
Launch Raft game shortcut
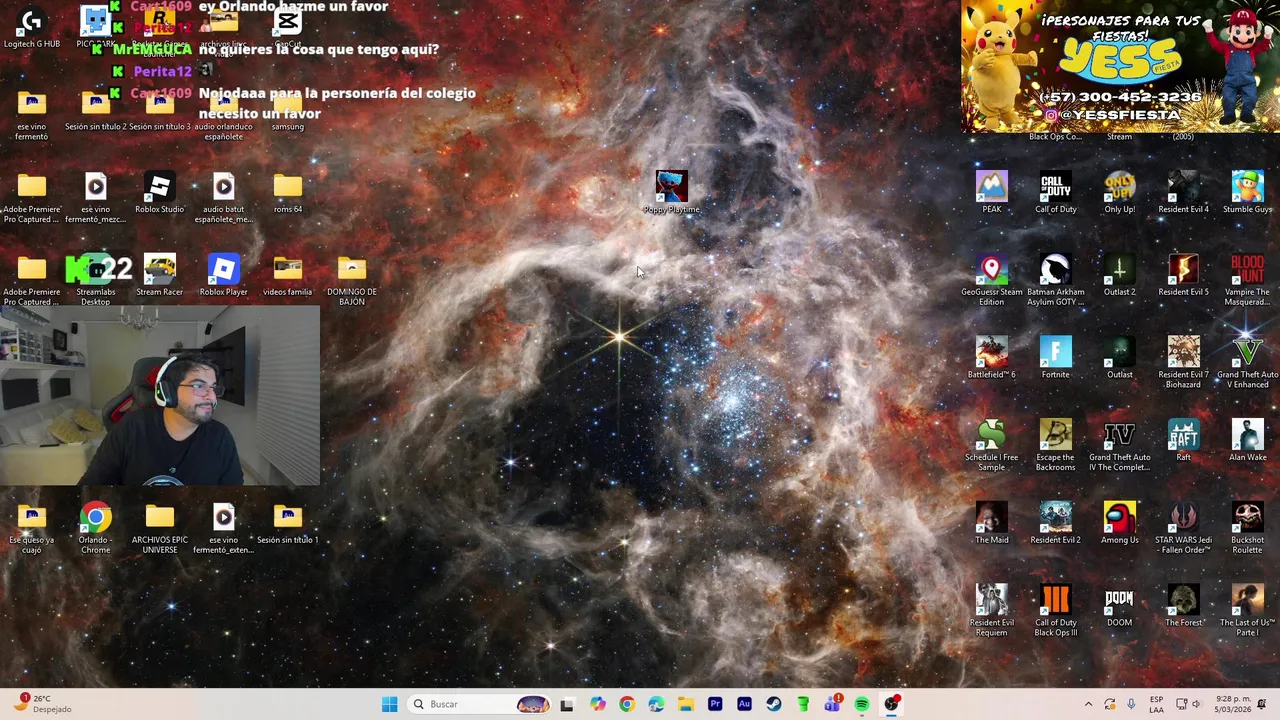[x=1183, y=441]
